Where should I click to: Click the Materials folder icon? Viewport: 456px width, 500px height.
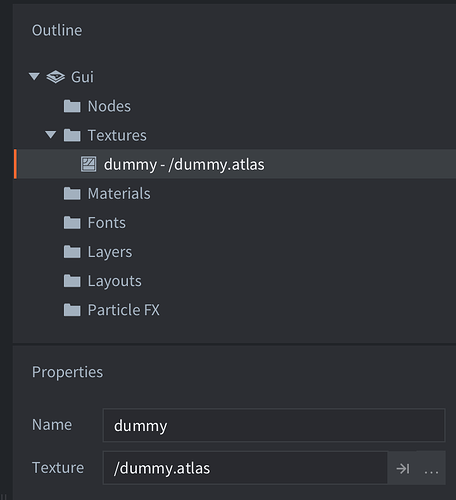[72, 194]
